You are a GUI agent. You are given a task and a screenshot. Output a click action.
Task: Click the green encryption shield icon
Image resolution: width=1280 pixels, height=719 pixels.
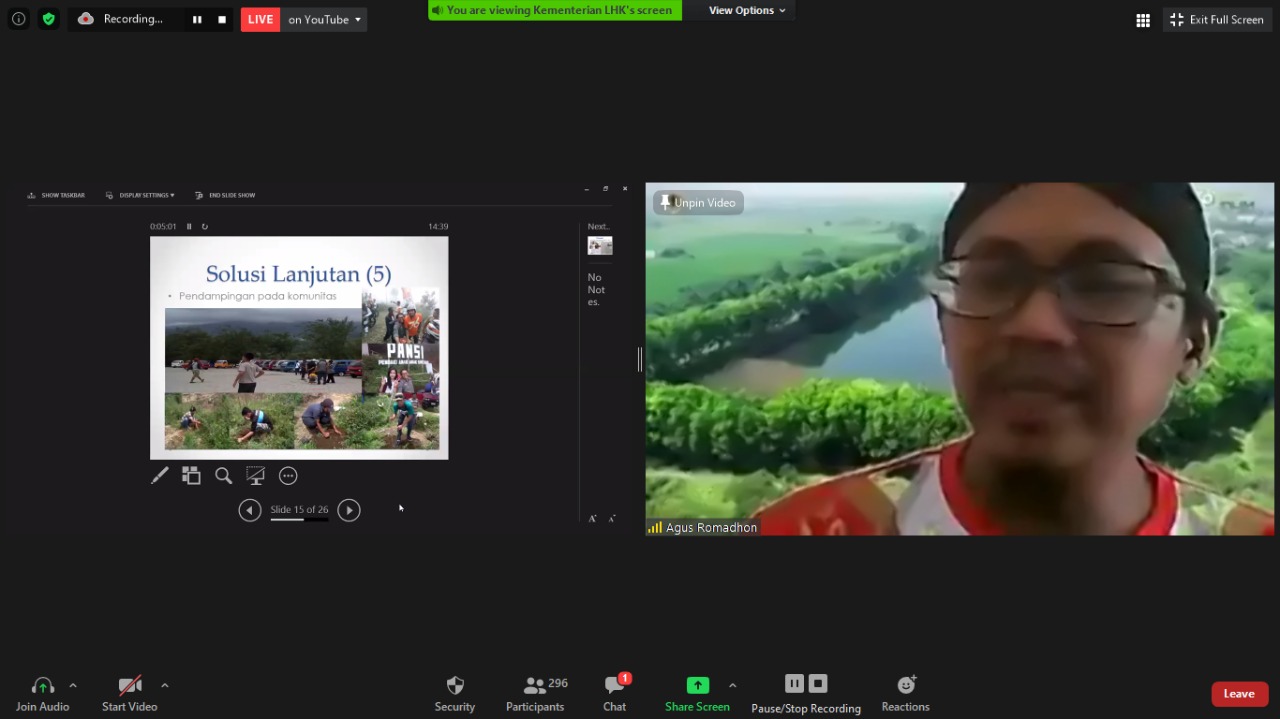[x=49, y=19]
